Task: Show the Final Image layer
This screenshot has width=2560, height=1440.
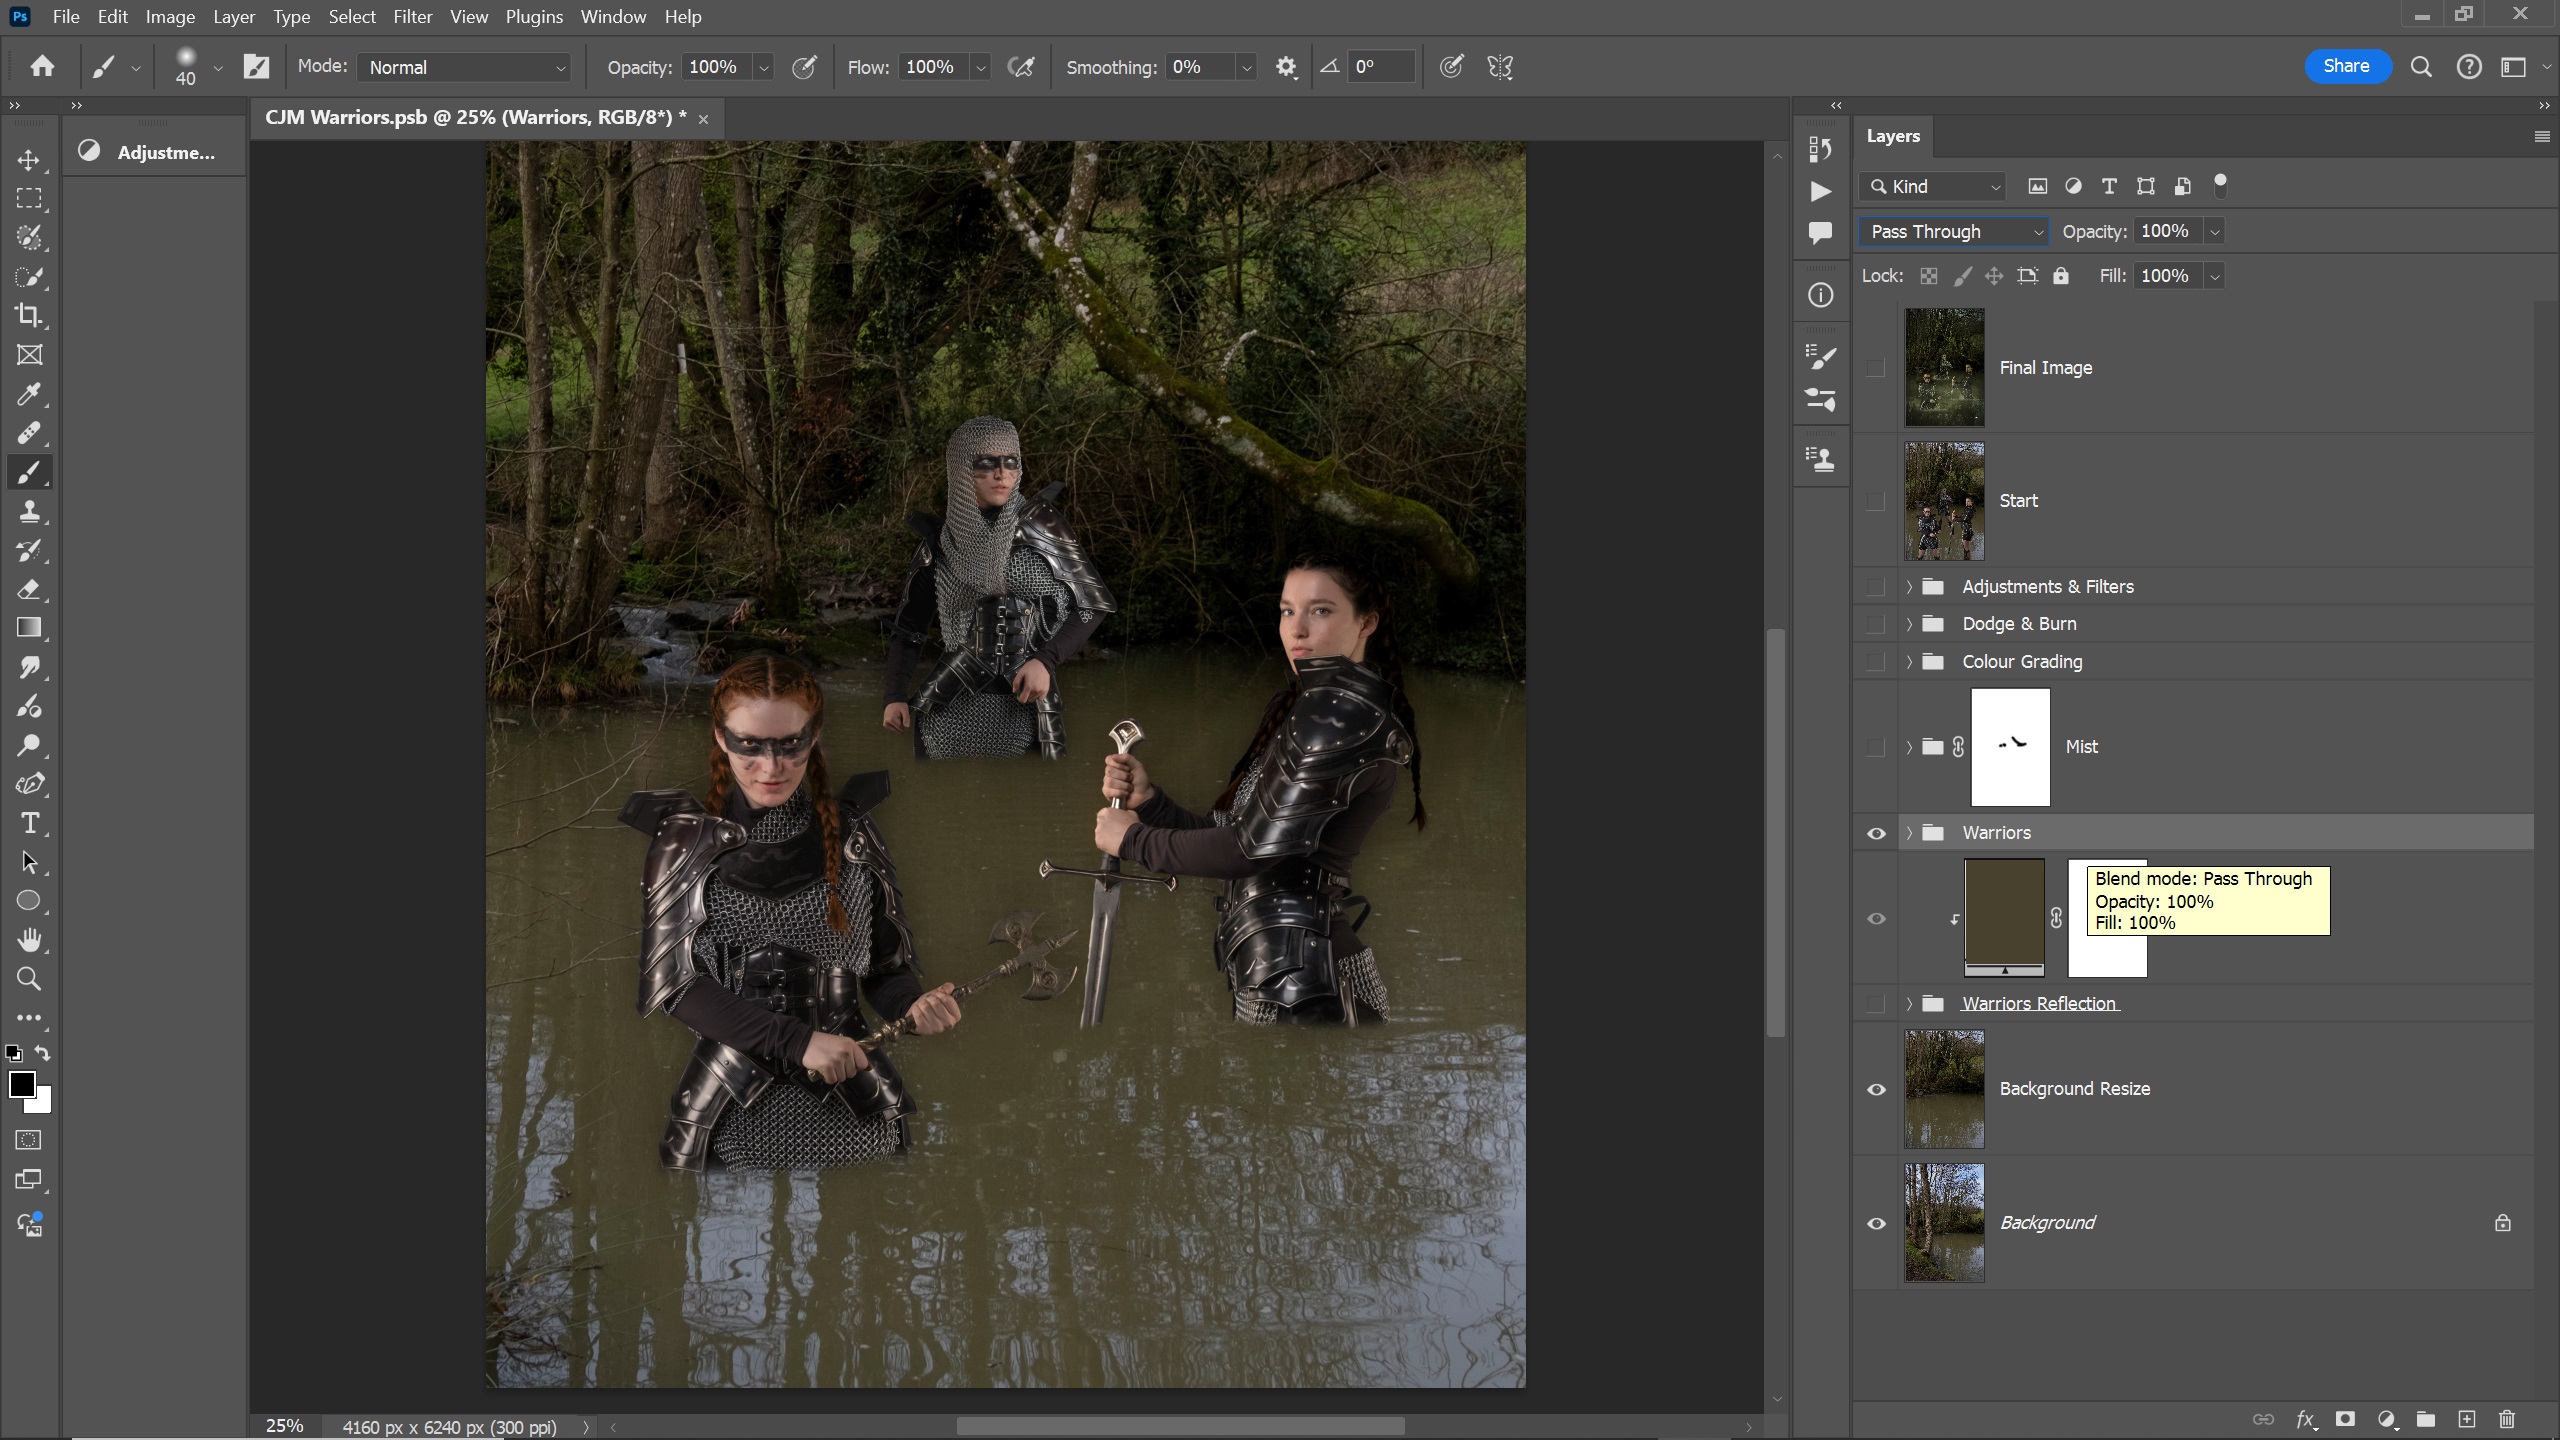Action: click(x=1876, y=368)
